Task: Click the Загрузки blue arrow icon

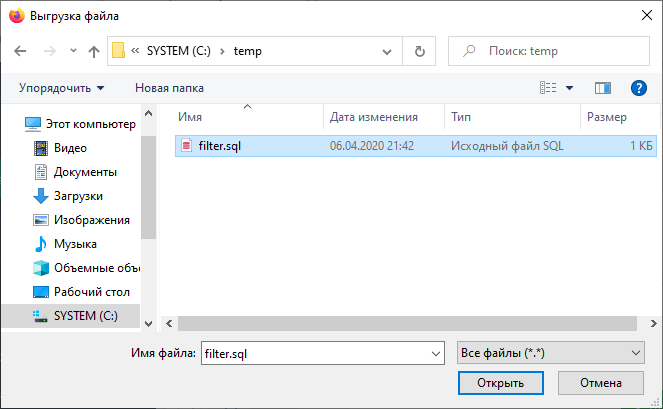Action: (41, 196)
